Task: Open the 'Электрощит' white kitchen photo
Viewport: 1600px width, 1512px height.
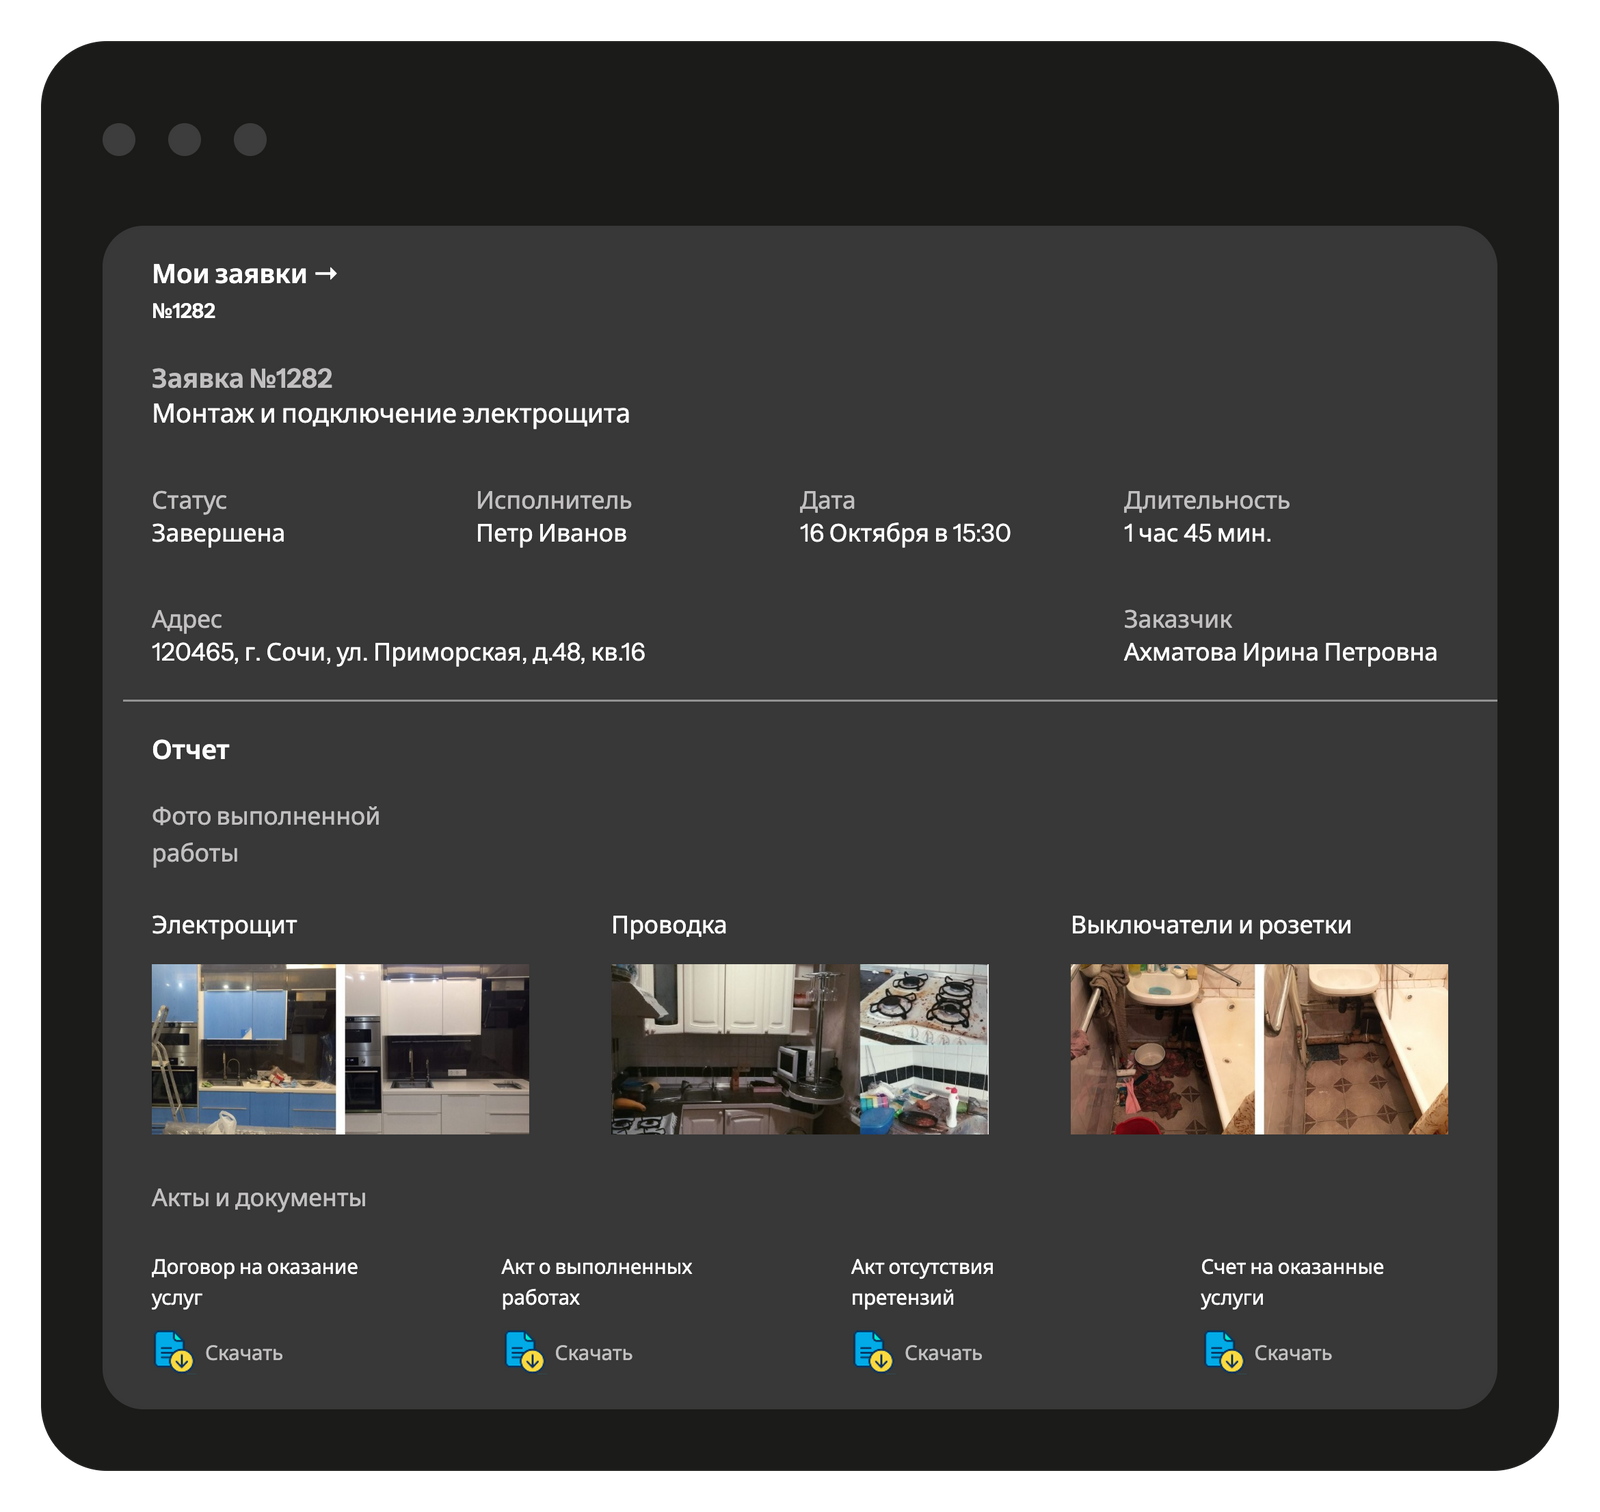Action: point(437,1049)
